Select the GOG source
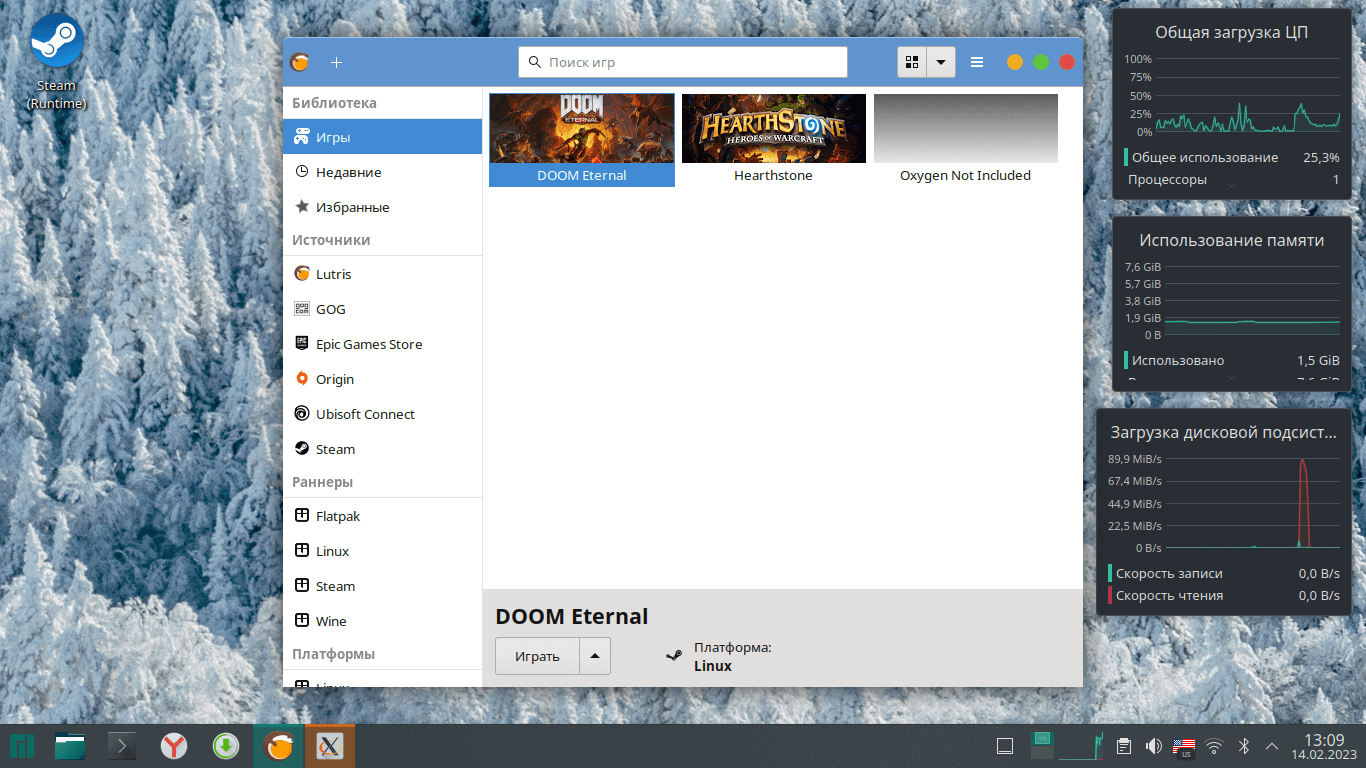The width and height of the screenshot is (1366, 768). [x=382, y=309]
